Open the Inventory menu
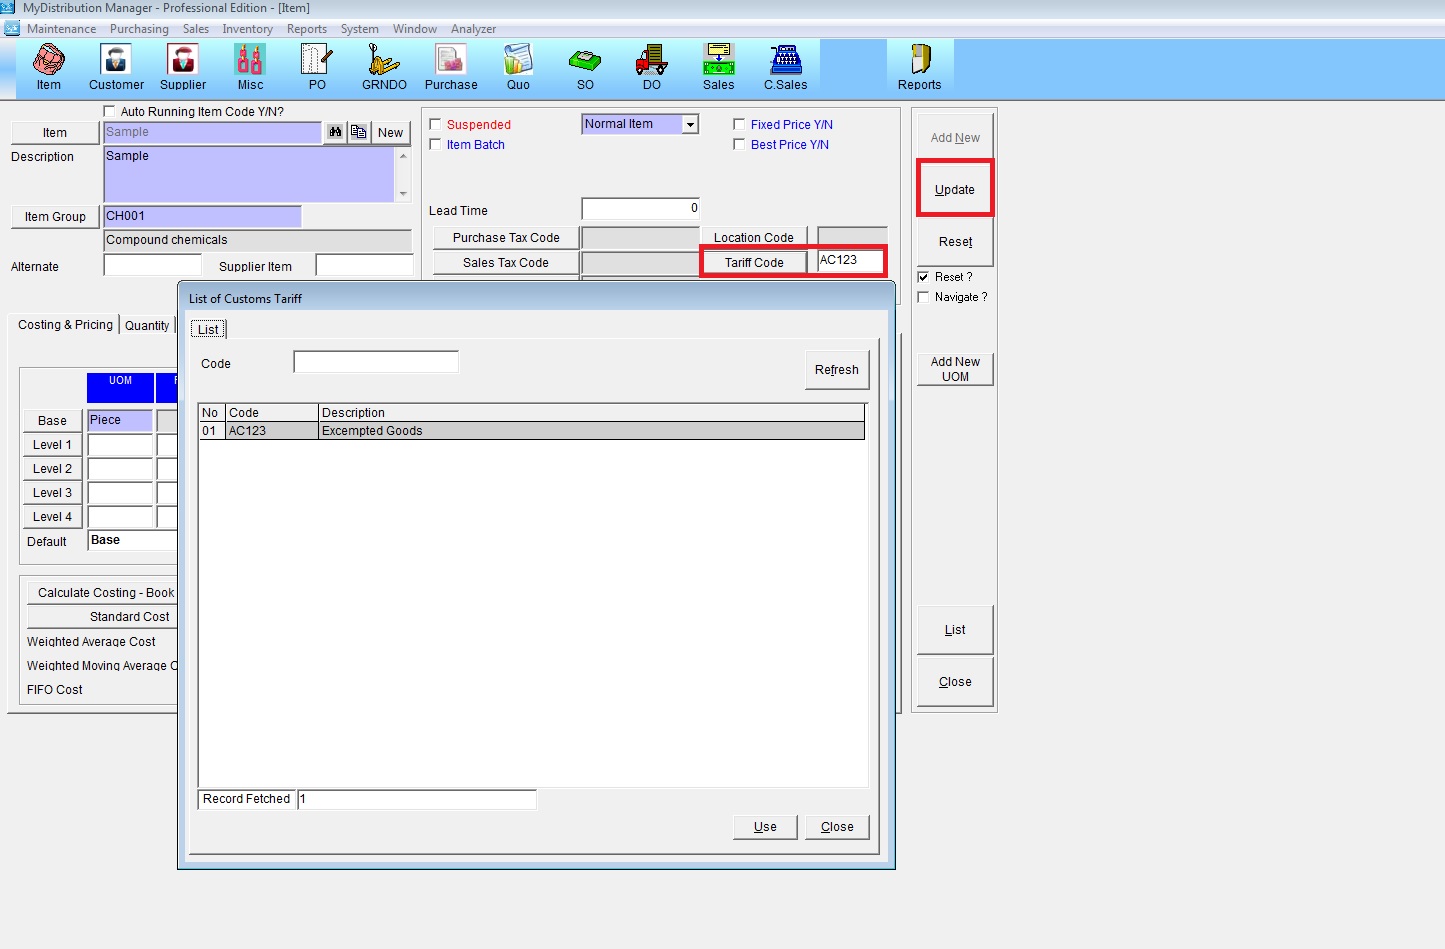 [247, 29]
